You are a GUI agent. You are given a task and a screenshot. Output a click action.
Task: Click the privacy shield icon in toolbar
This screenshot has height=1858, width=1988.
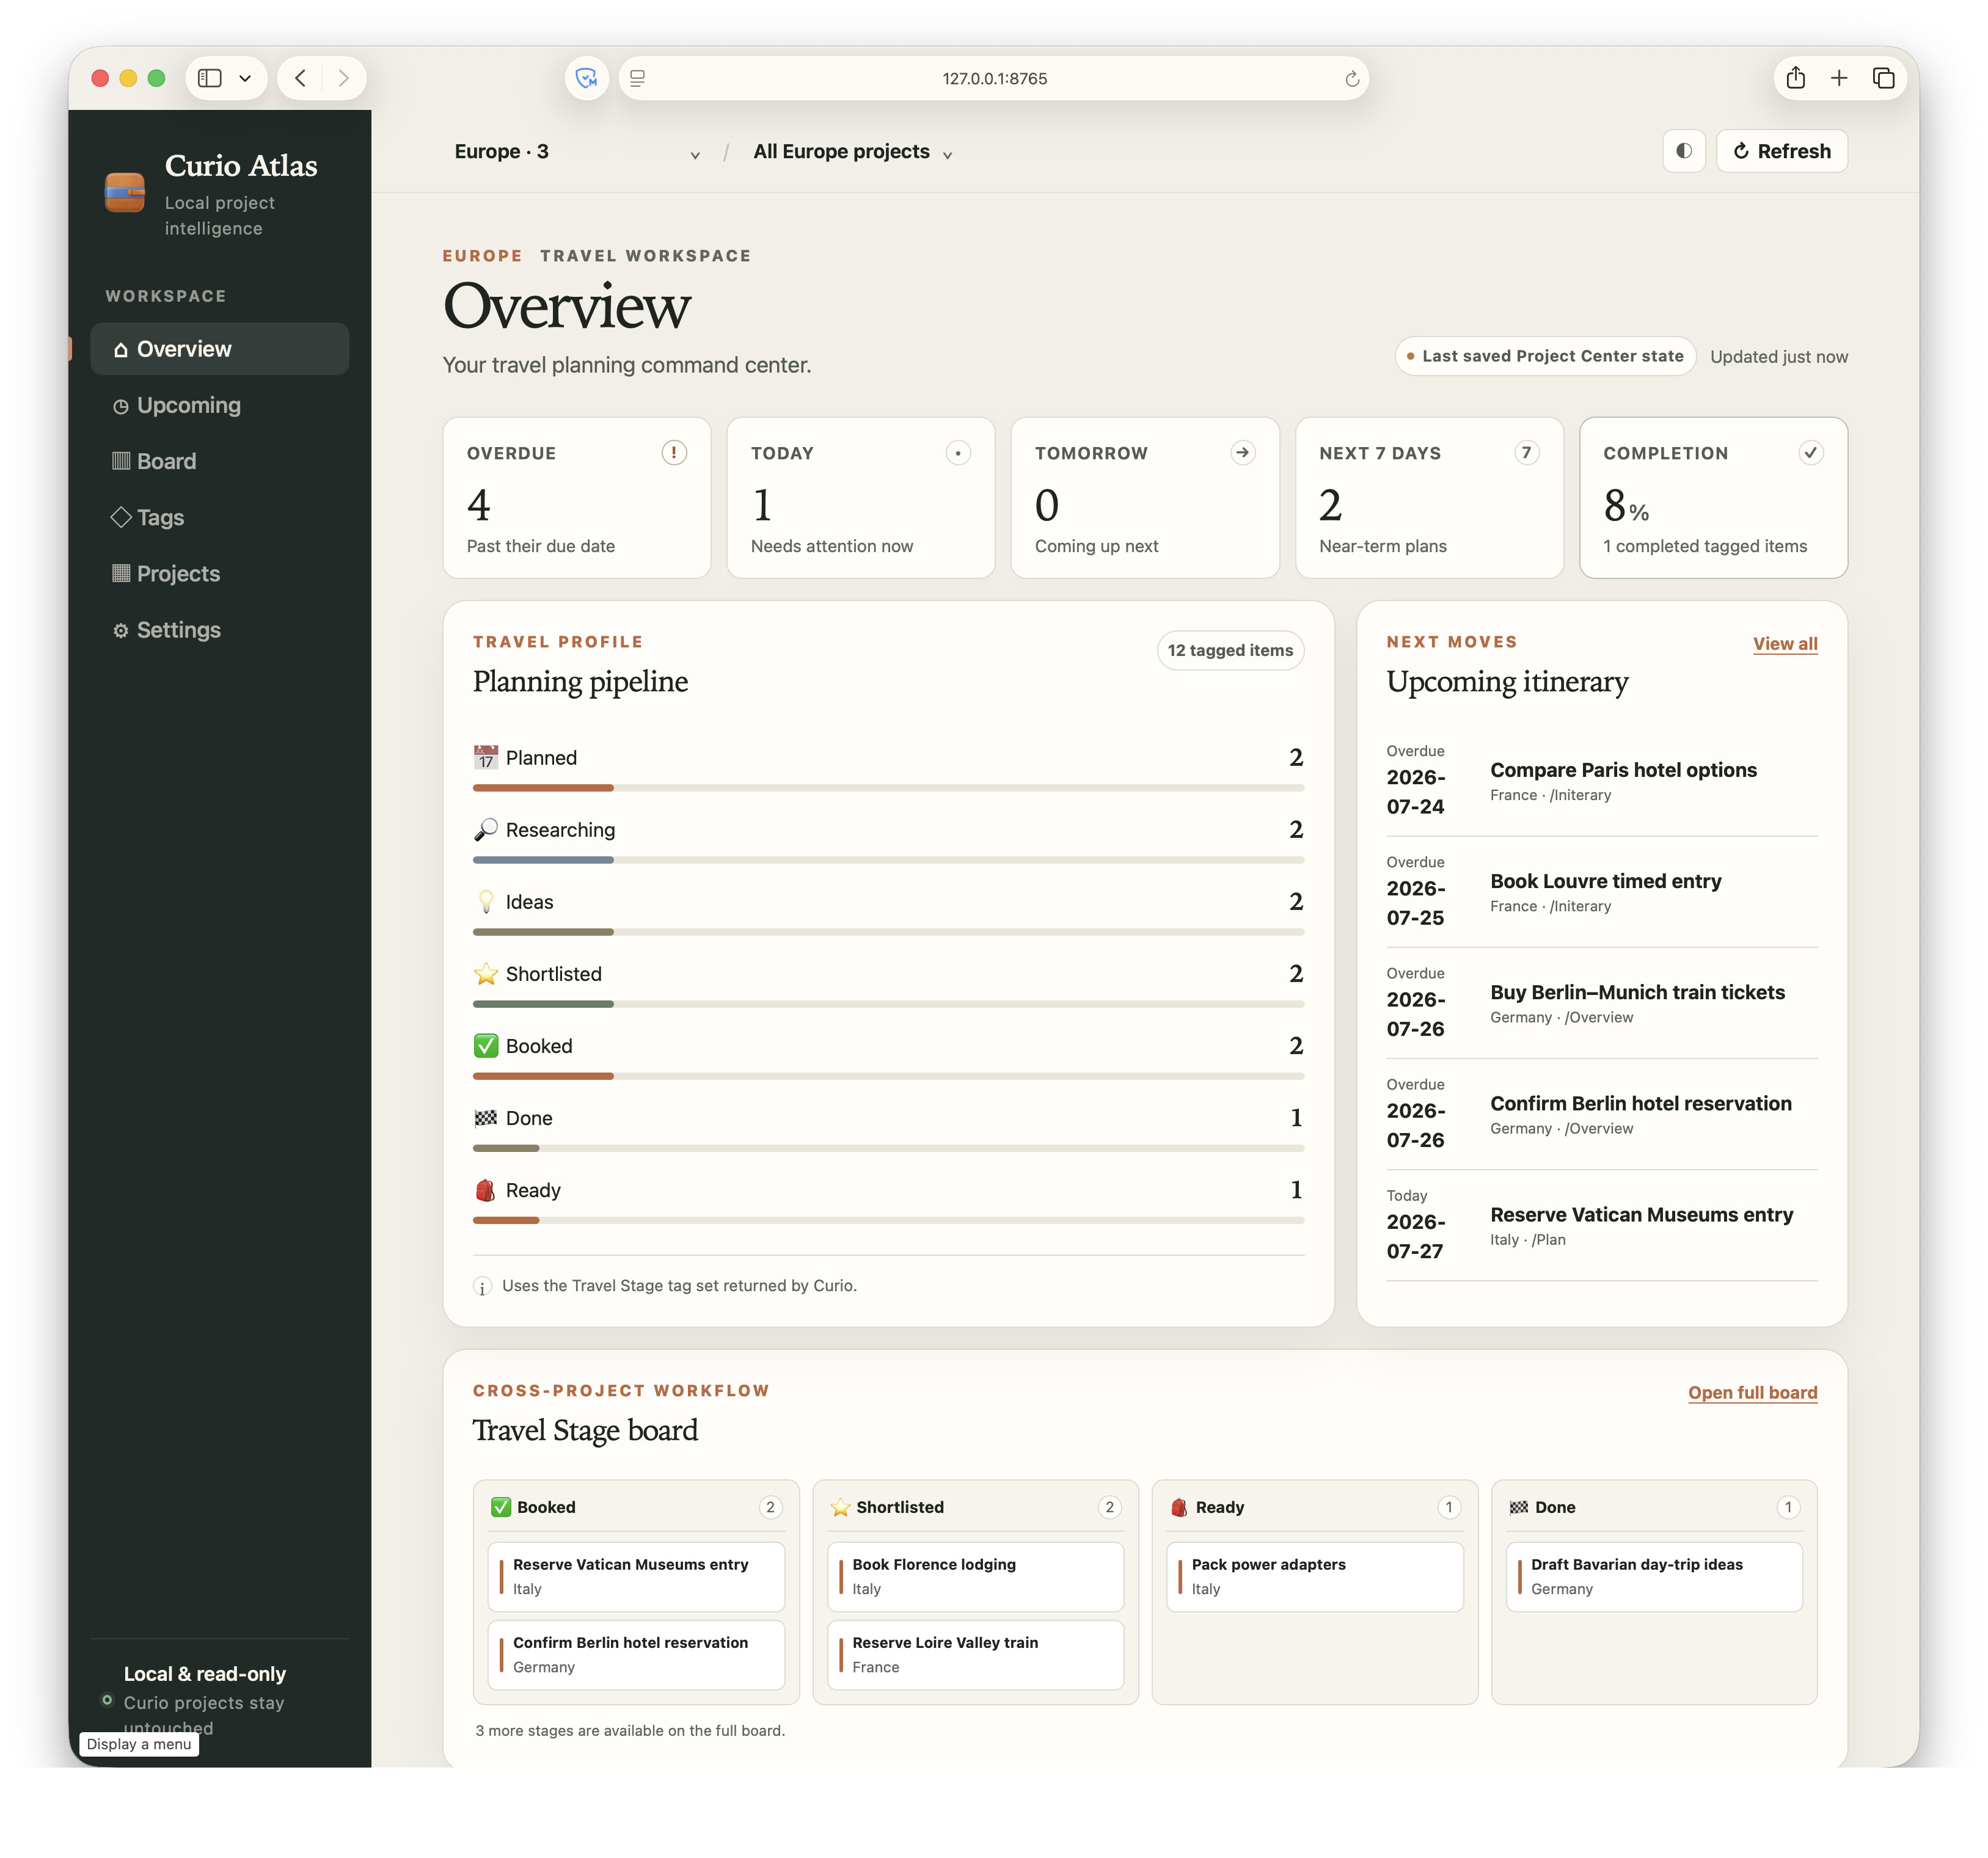click(x=587, y=78)
